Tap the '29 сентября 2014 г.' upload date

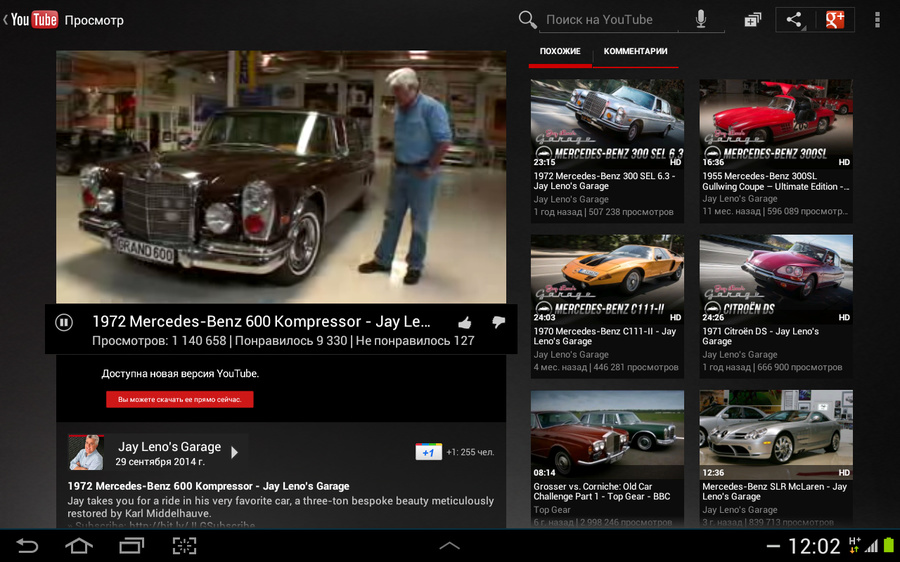160,462
